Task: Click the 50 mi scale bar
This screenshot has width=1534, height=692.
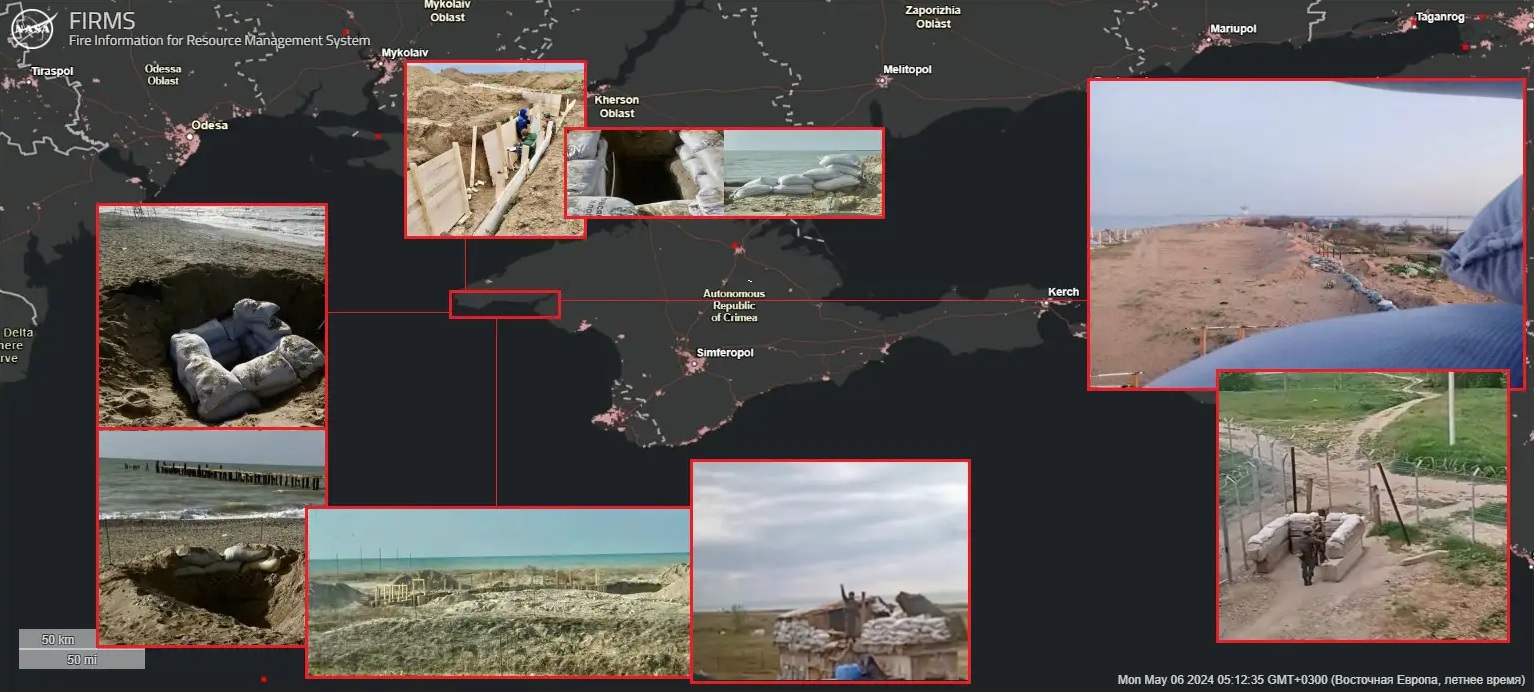Action: [82, 659]
